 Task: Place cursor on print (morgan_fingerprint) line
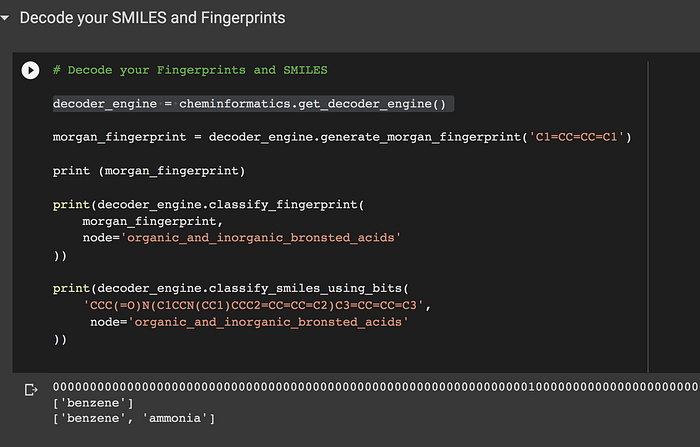tap(149, 171)
